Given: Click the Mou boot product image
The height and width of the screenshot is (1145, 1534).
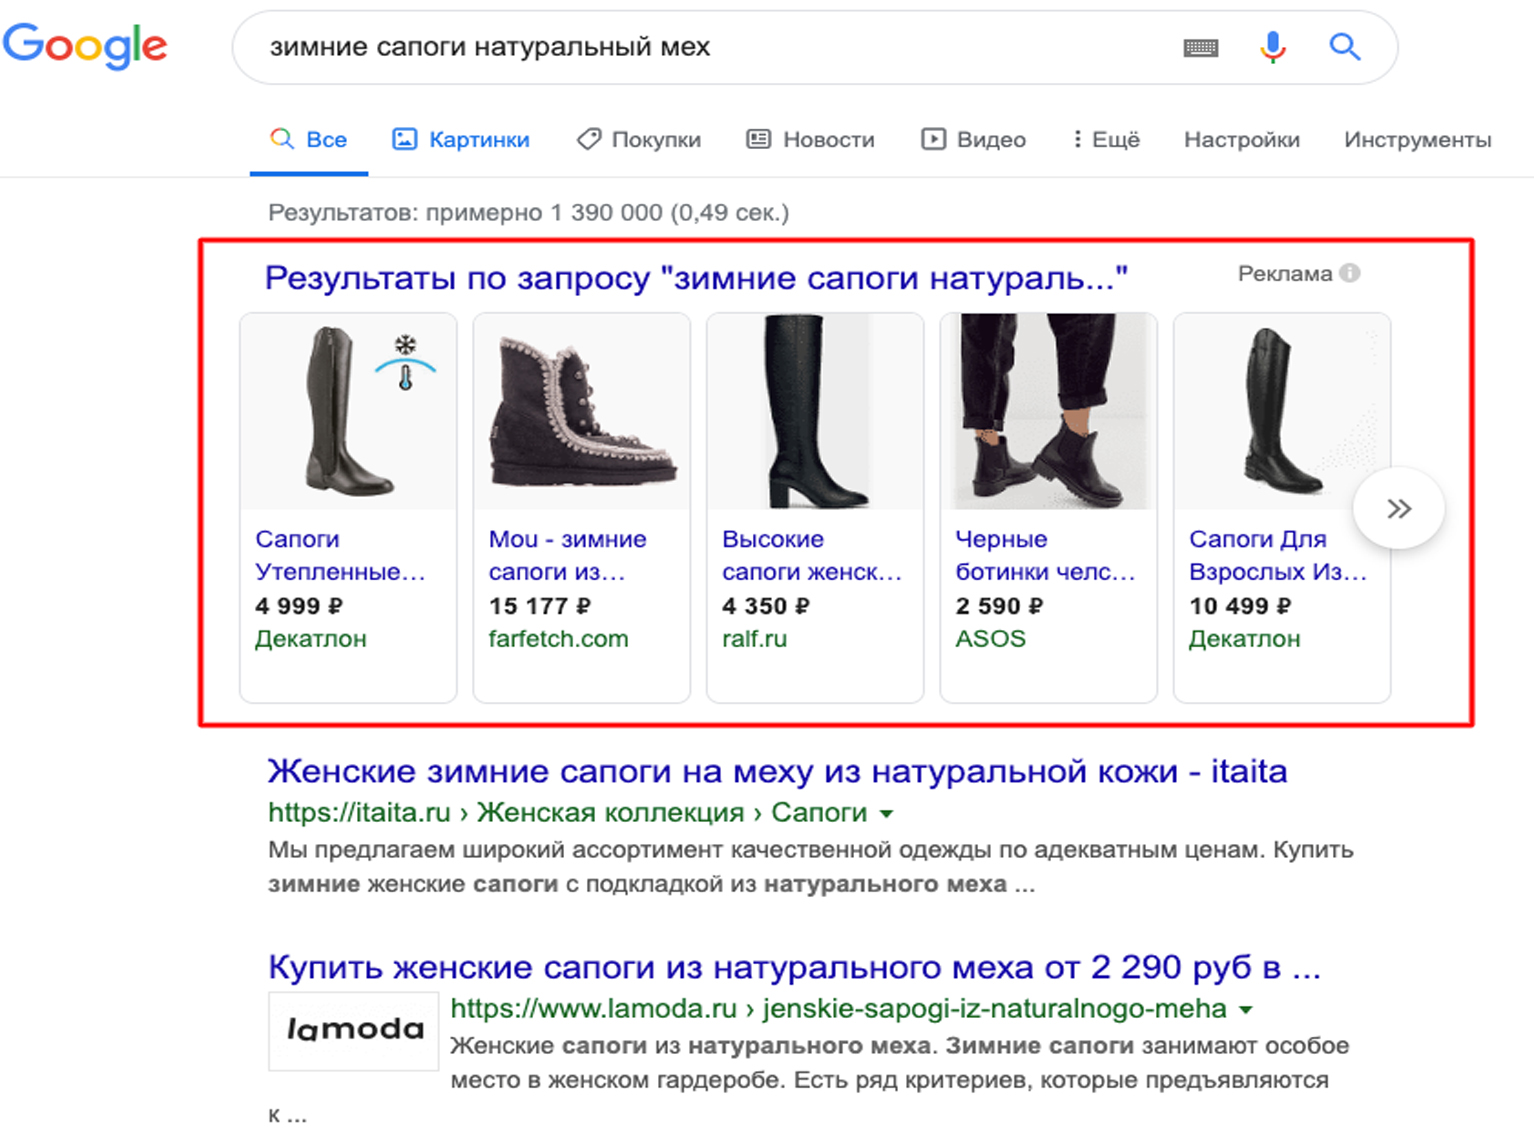Looking at the screenshot, I should pyautogui.click(x=582, y=412).
